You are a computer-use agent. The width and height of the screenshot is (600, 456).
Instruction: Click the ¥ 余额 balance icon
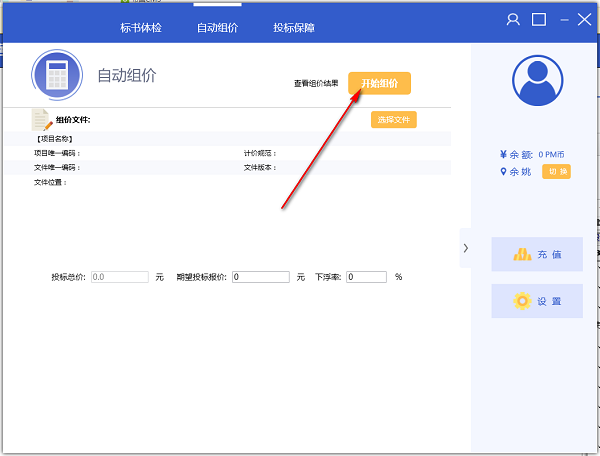pyautogui.click(x=503, y=154)
